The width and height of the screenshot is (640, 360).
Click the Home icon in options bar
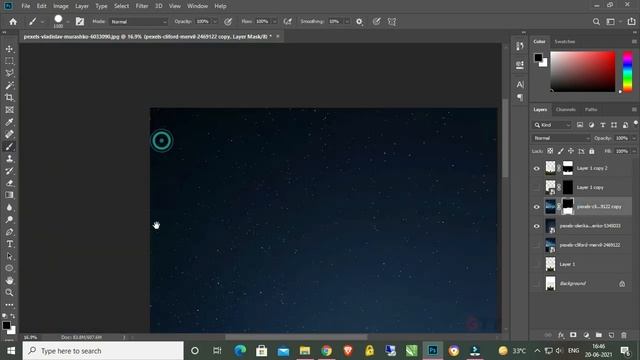[13, 22]
